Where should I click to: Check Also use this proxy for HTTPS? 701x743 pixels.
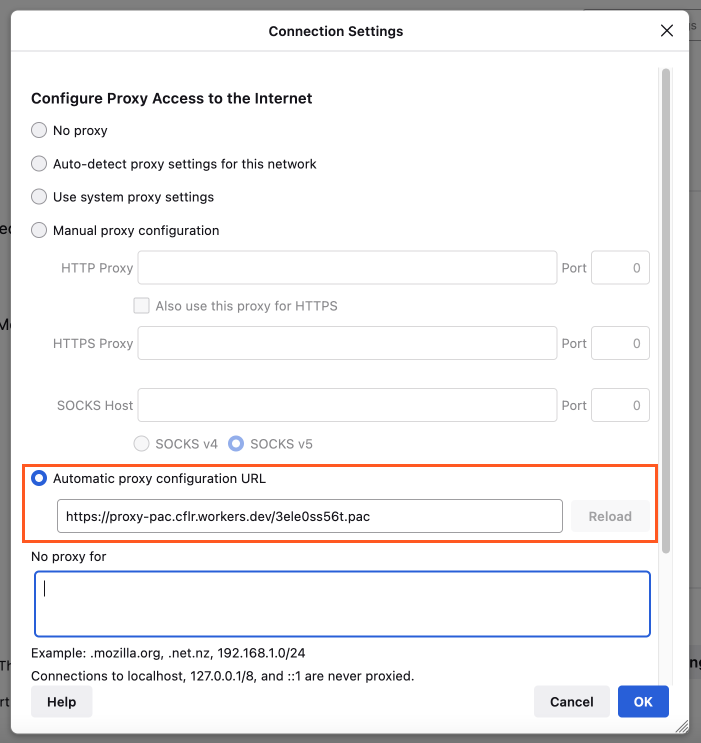point(142,306)
